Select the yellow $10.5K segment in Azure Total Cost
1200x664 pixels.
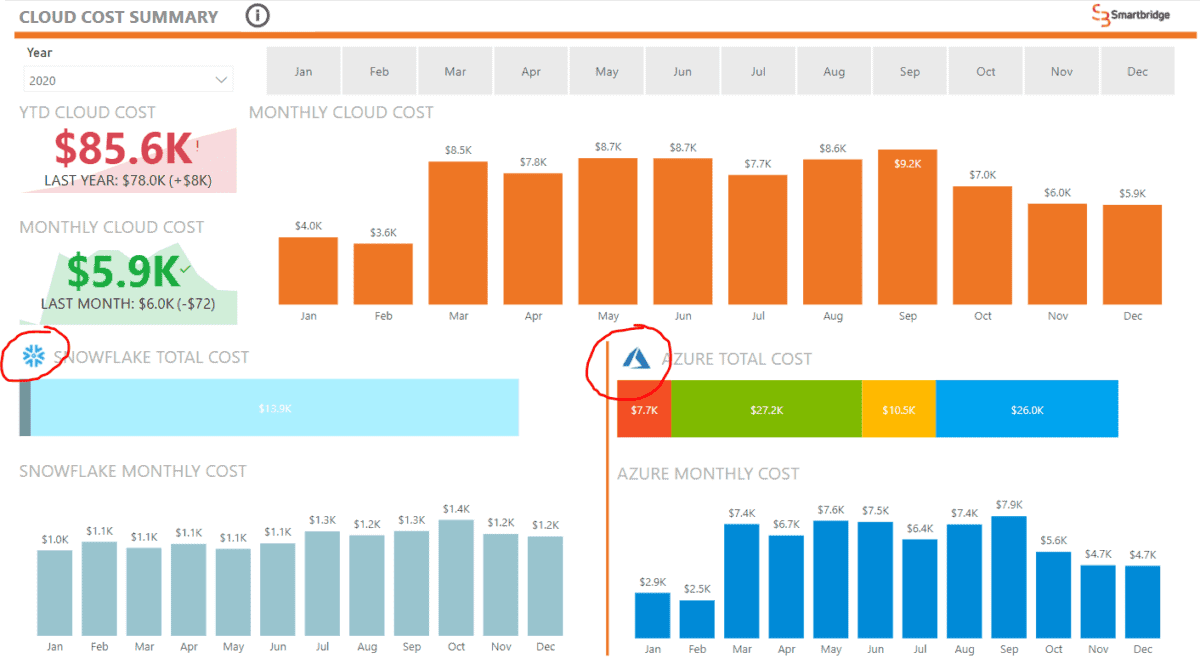[x=899, y=409]
